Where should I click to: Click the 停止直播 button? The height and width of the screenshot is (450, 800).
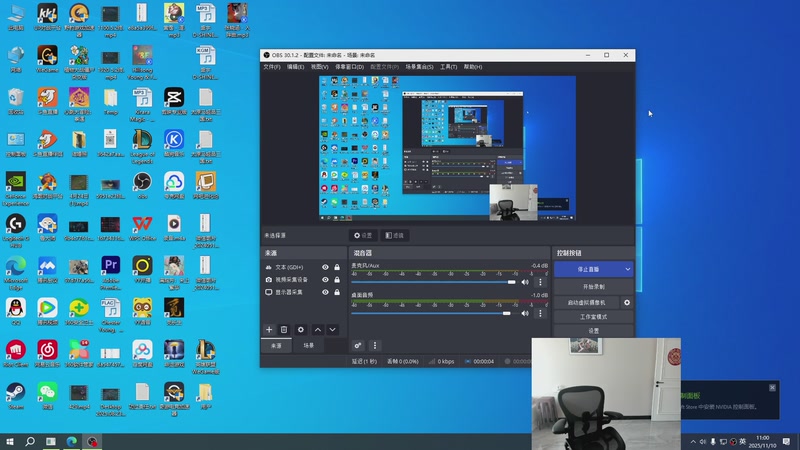click(x=588, y=269)
